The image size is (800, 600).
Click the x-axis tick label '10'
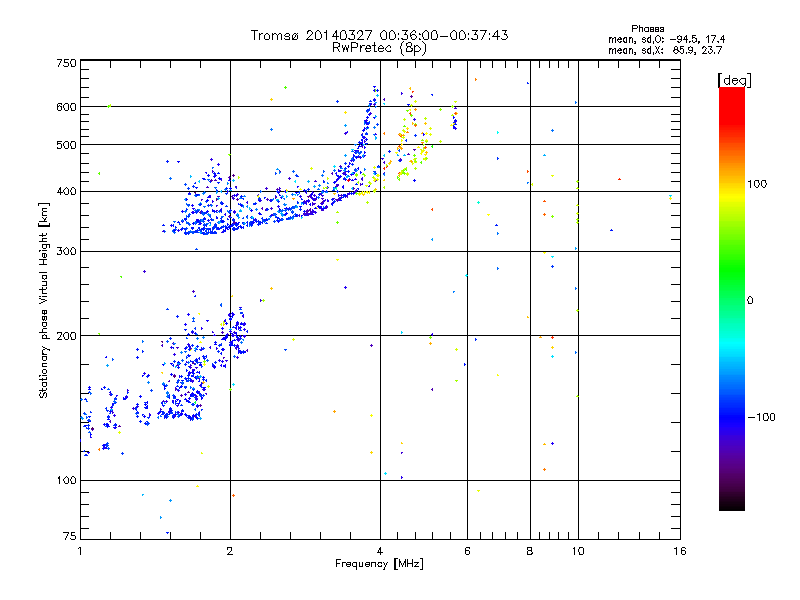(x=578, y=551)
